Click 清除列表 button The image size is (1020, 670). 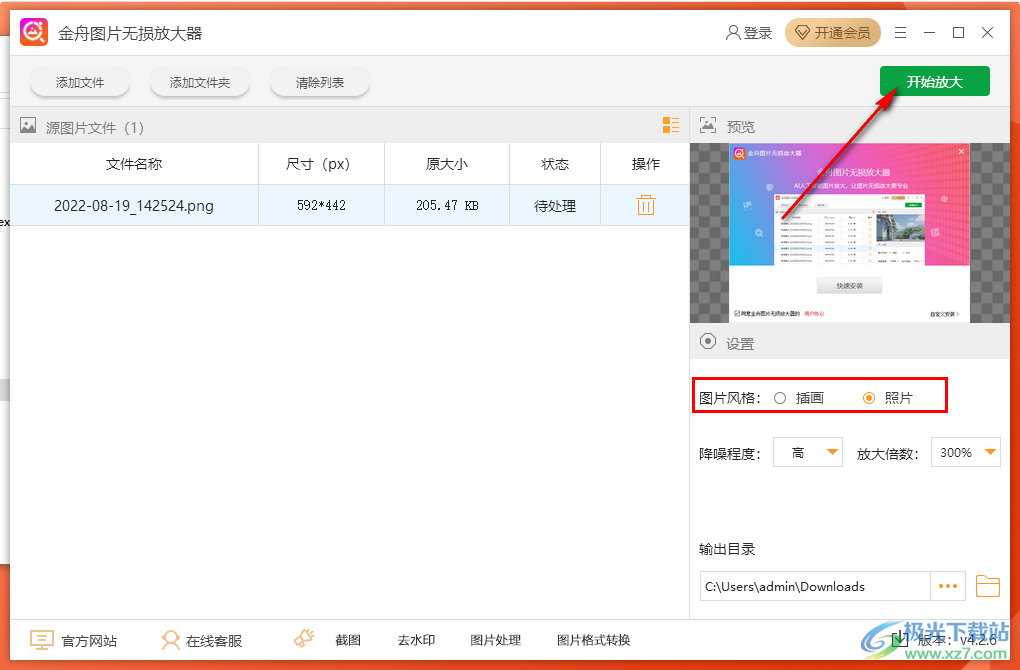(320, 83)
